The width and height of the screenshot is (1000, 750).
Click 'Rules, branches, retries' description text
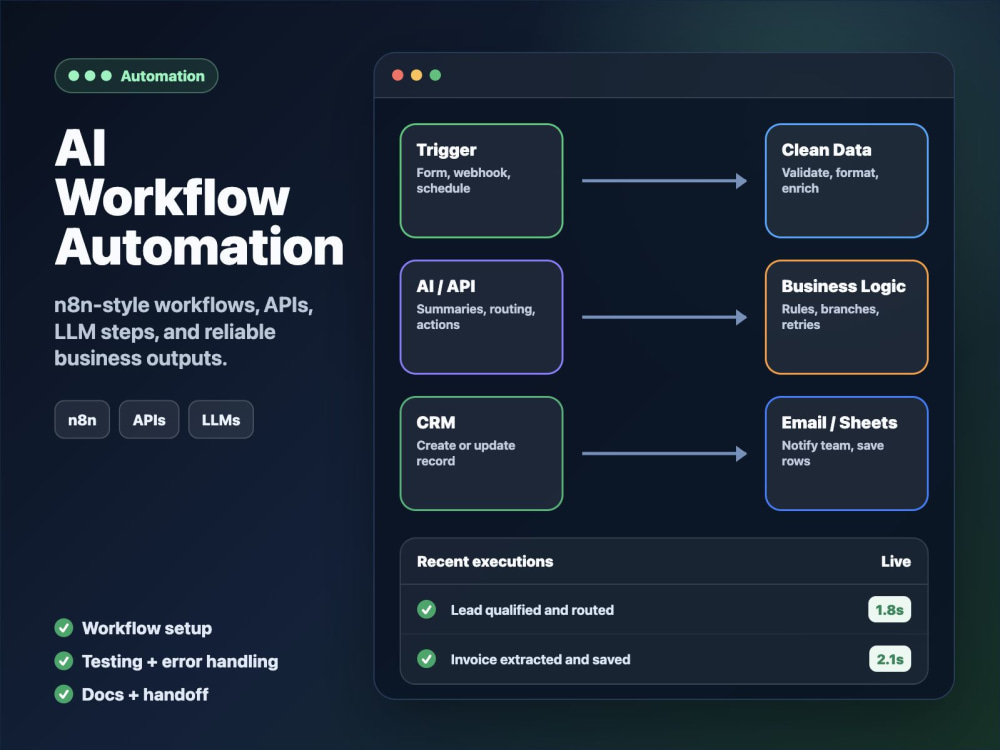[830, 317]
